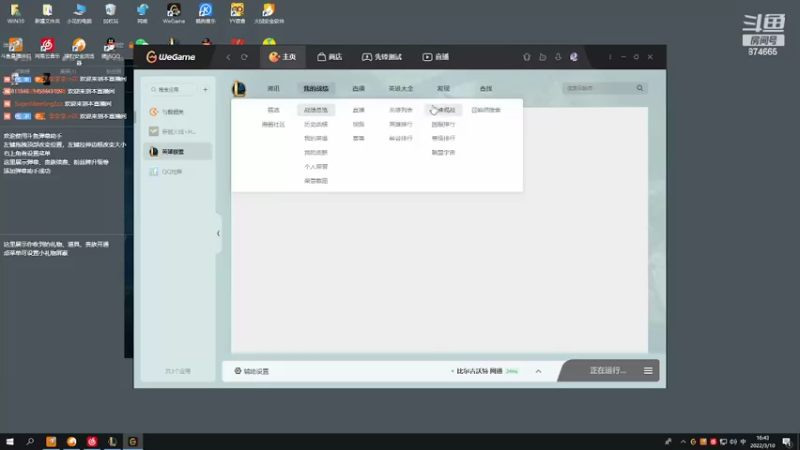Select 英雄列表 in the dropdown menu
Image resolution: width=800 pixels, height=450 pixels.
point(401,110)
